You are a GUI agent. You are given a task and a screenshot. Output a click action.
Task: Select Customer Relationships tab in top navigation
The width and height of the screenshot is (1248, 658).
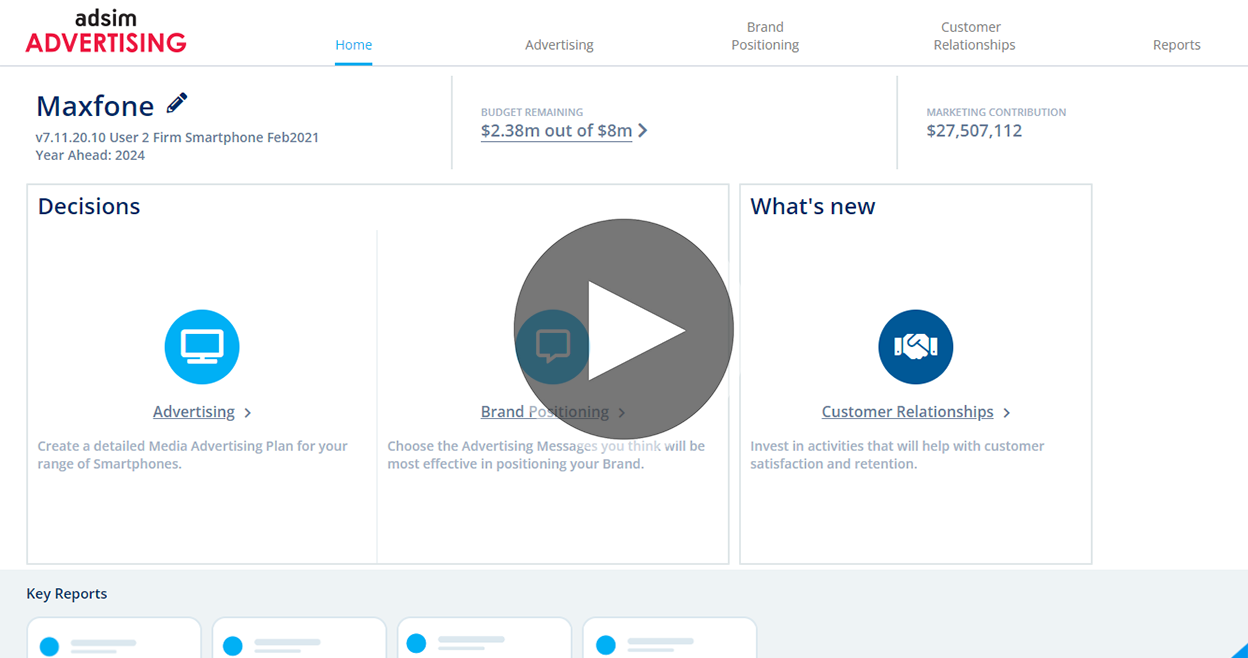973,36
